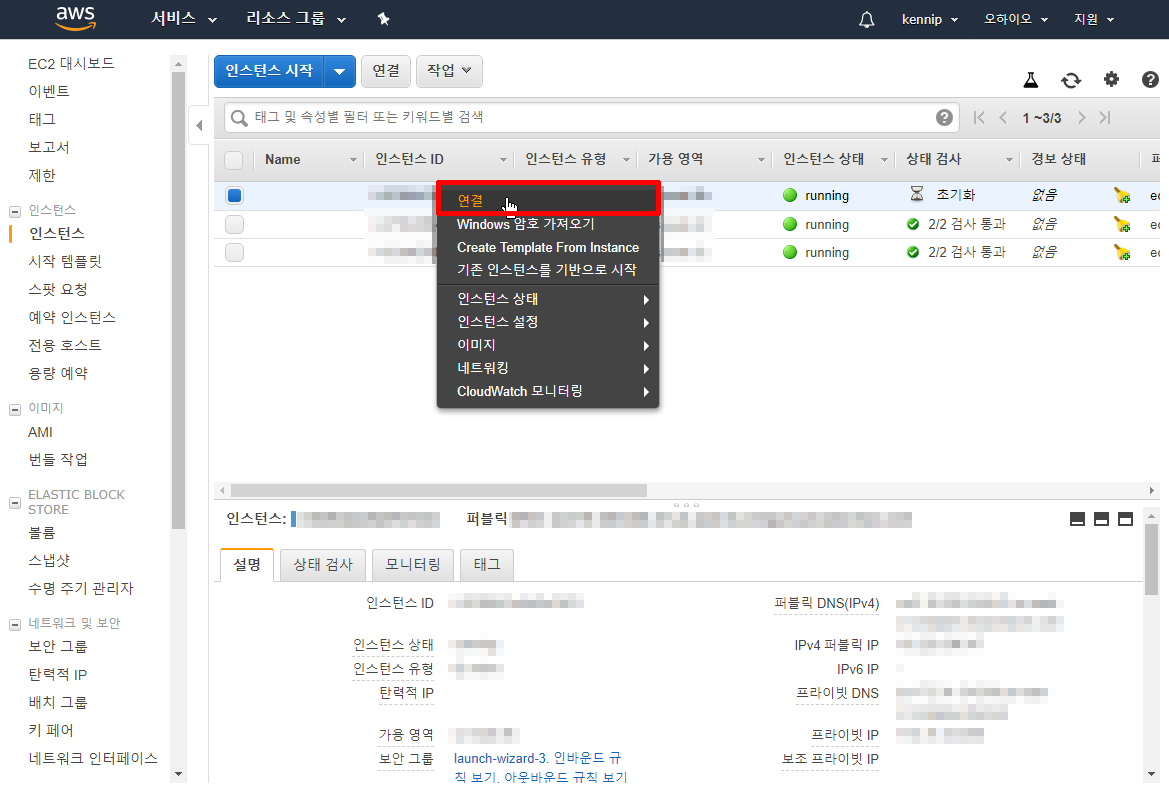Open 인스턴스 상태 submenu
The height and width of the screenshot is (788, 1169).
coord(548,299)
